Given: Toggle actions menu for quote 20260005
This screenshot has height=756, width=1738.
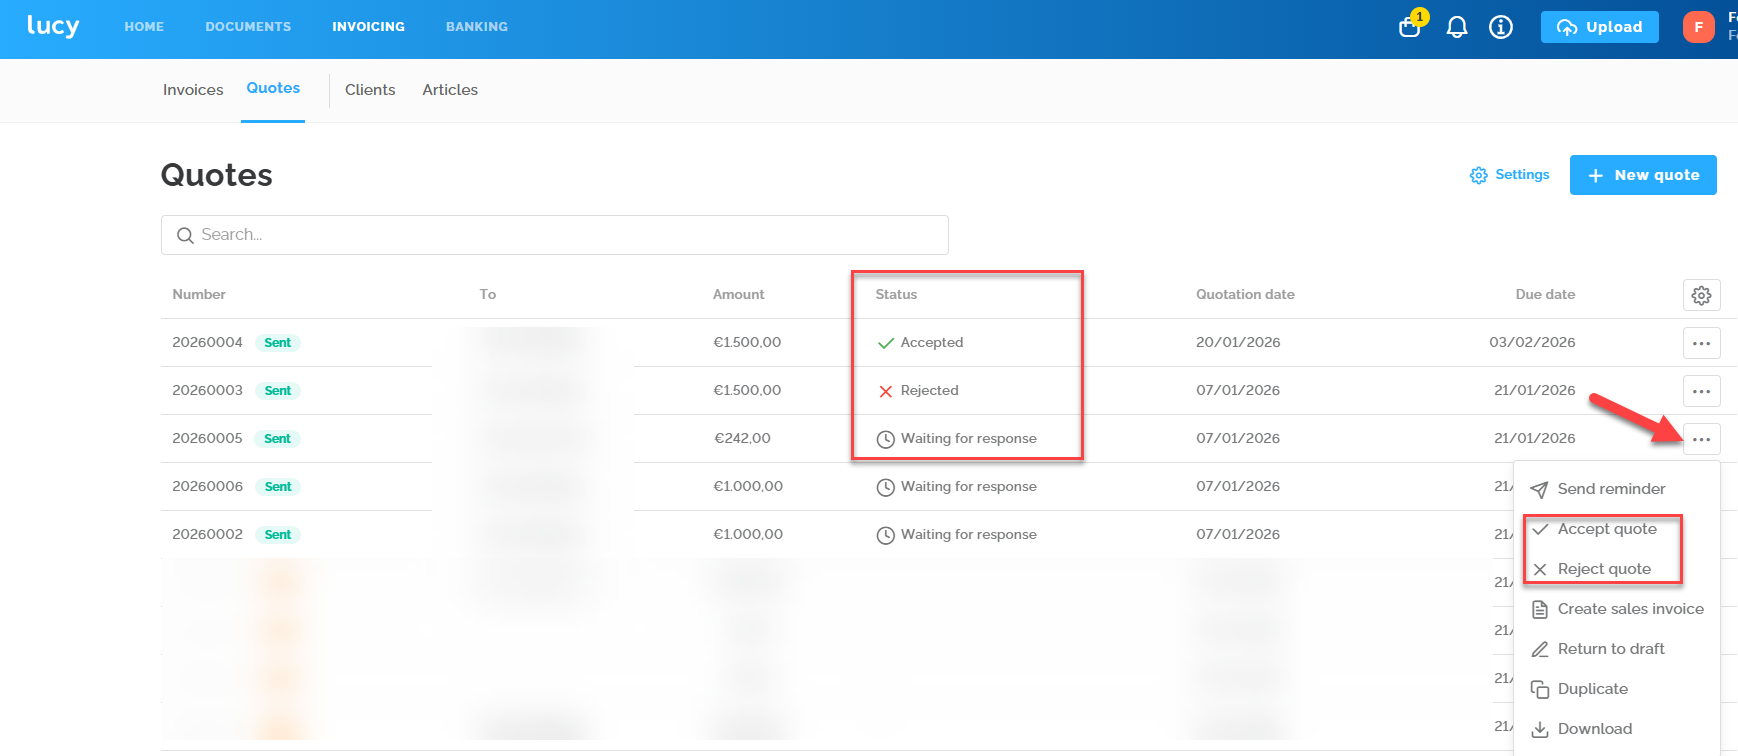Looking at the screenshot, I should (x=1702, y=439).
